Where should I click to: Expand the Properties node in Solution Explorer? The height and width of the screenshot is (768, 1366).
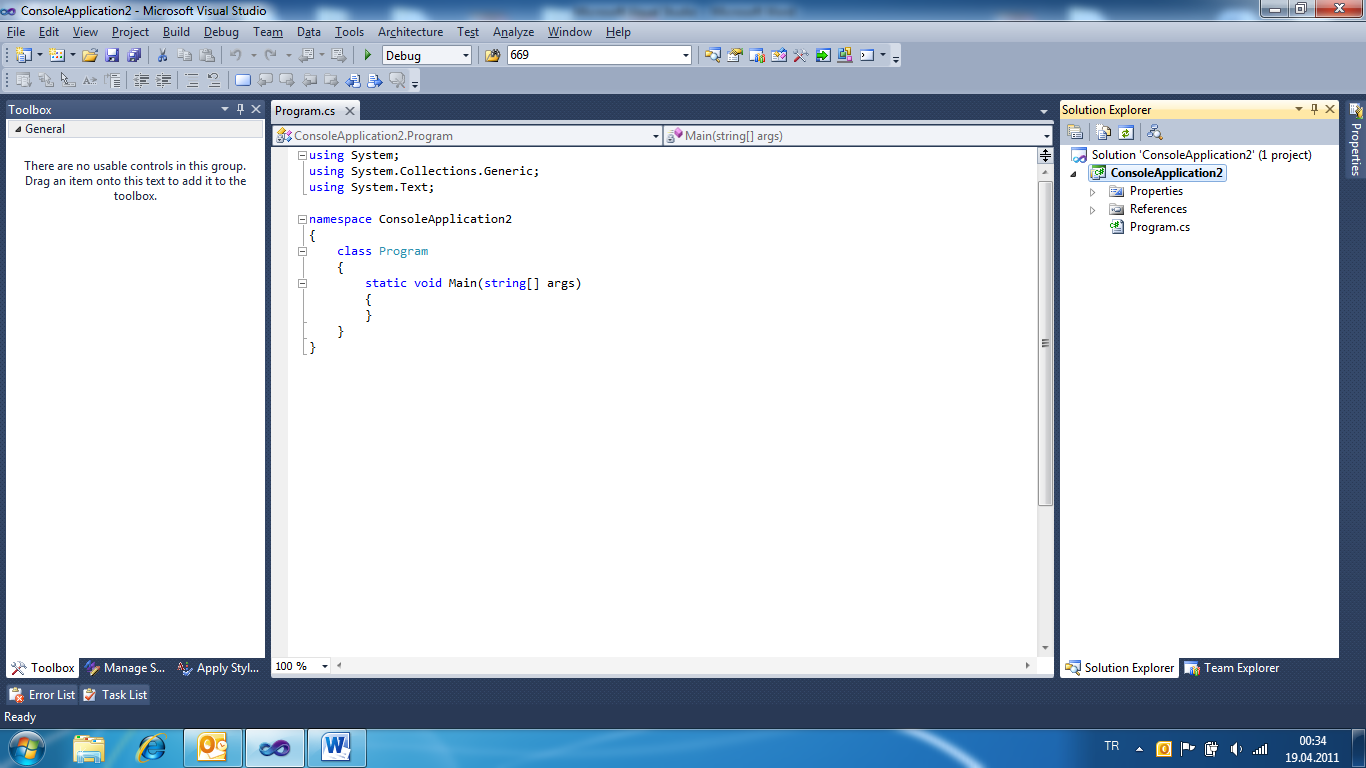[x=1093, y=191]
